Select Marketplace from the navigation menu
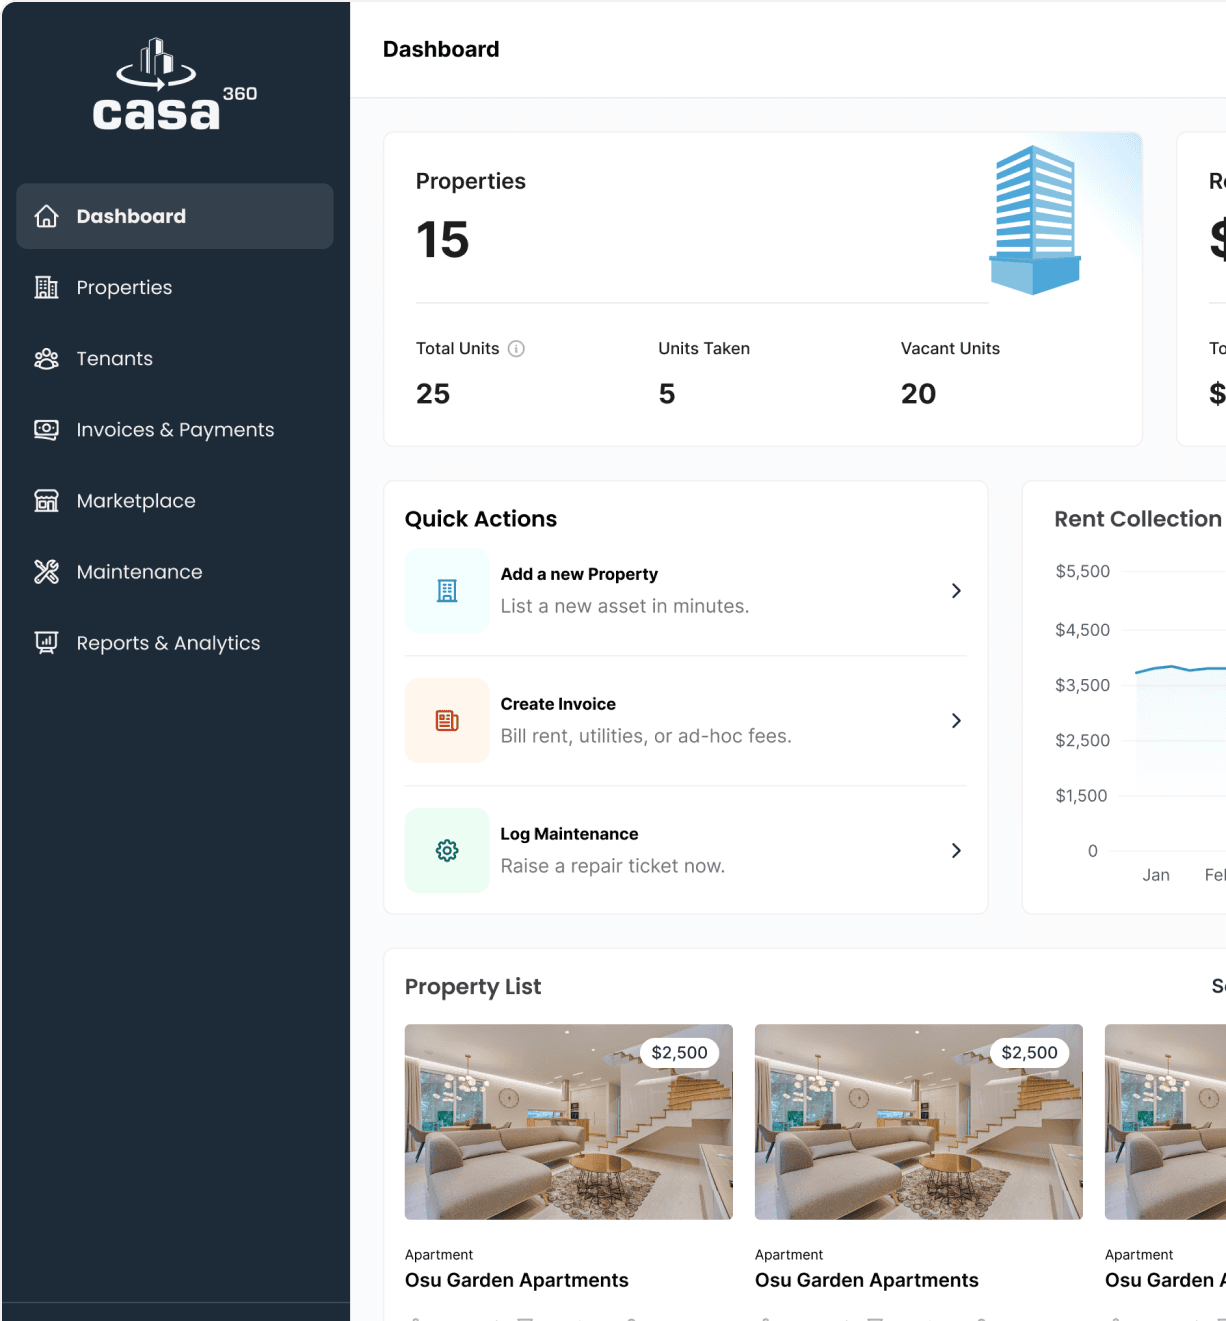Viewport: 1226px width, 1321px height. (136, 500)
